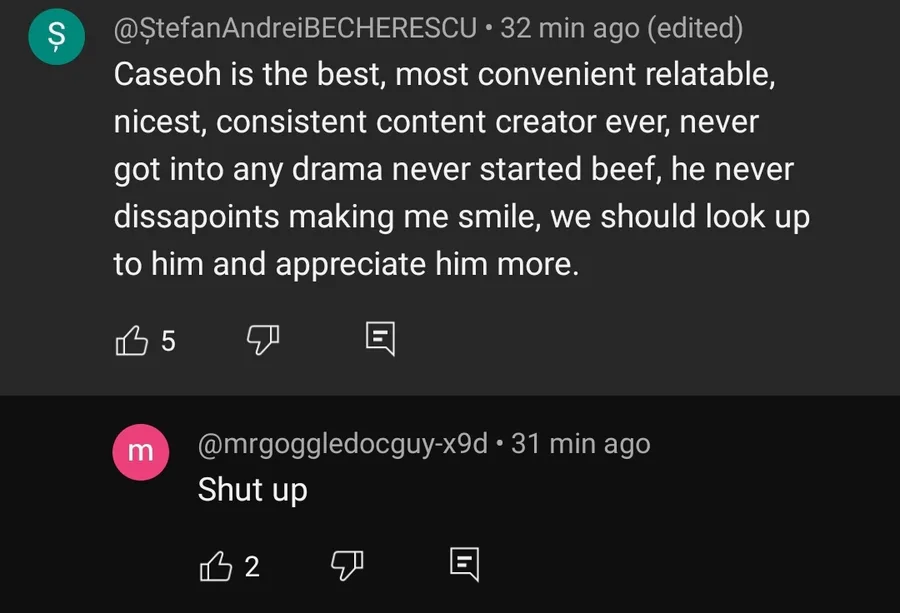Like the Caseoh comment by ȘtefanAndreiBECHERESCU
Screen dimensions: 900x613
click(131, 340)
